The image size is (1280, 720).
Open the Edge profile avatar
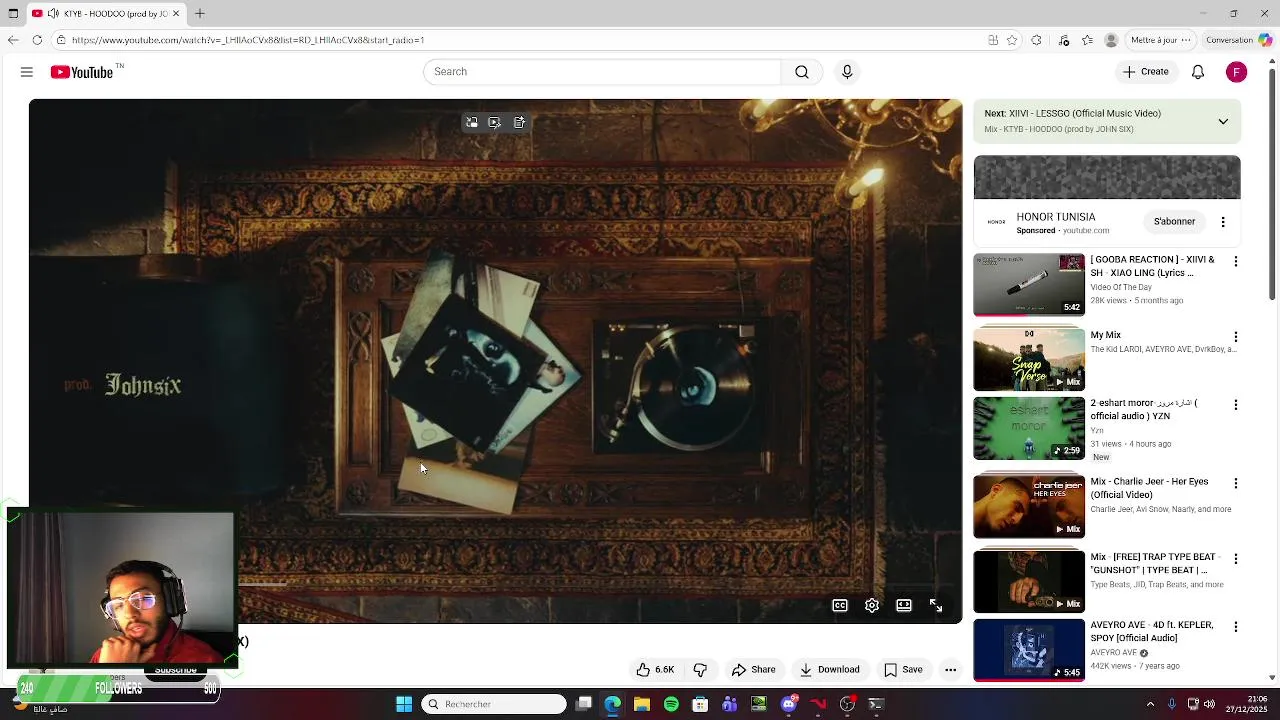pos(1111,40)
